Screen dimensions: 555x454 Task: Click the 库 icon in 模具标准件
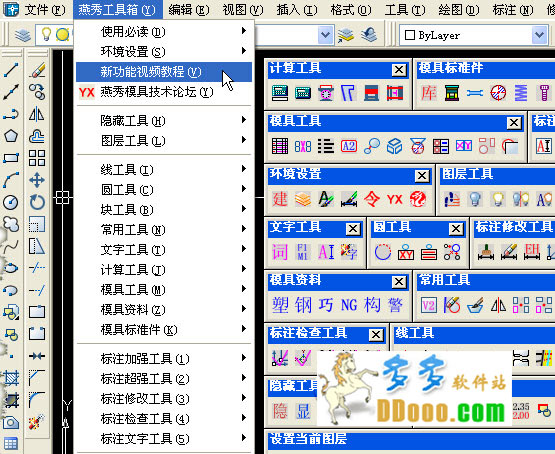pyautogui.click(x=429, y=93)
